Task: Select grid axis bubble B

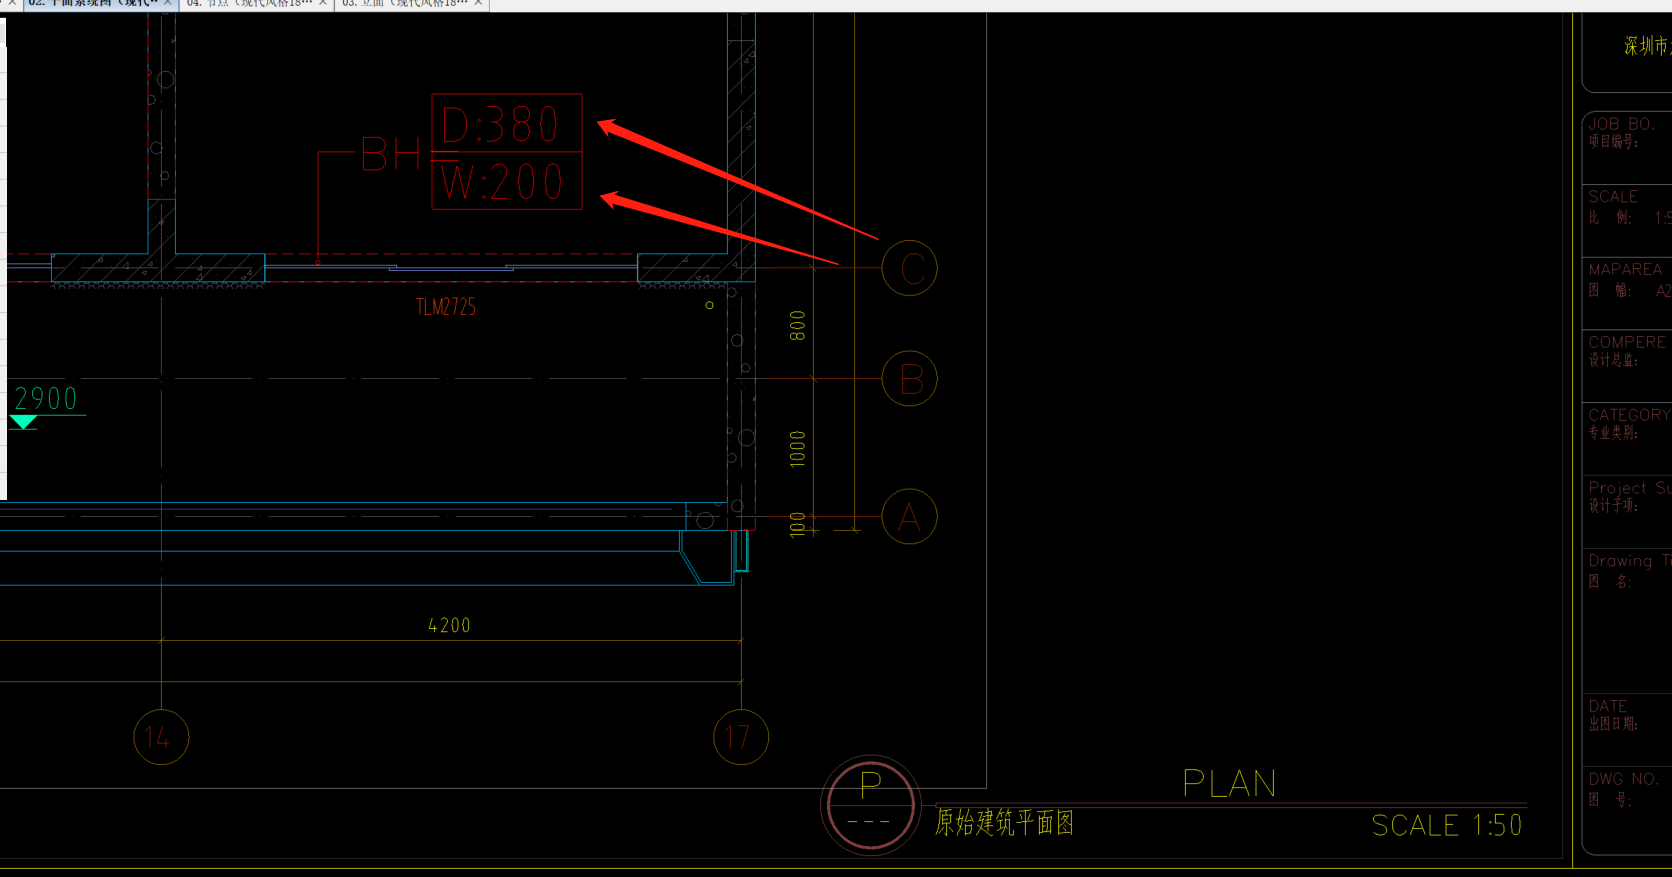Action: (910, 379)
